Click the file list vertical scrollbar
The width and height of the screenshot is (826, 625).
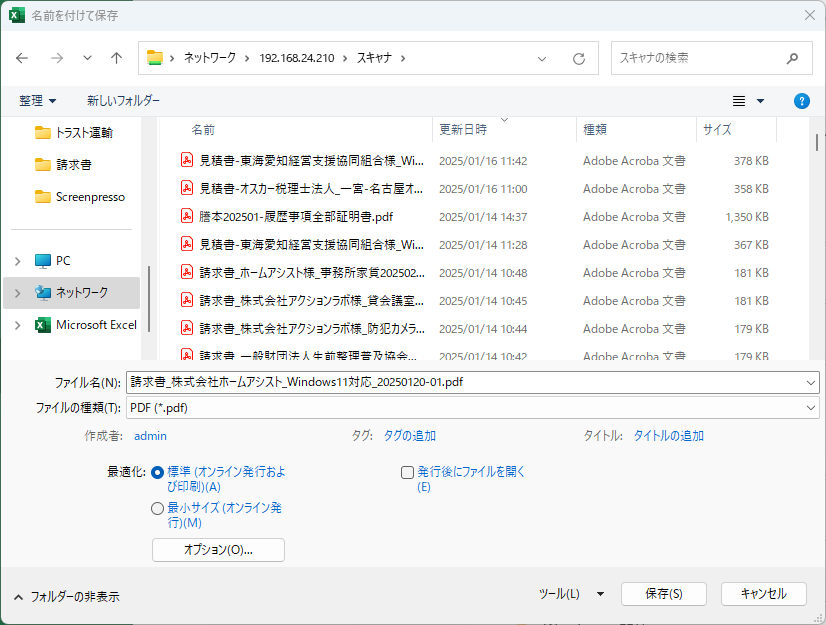pyautogui.click(x=817, y=240)
